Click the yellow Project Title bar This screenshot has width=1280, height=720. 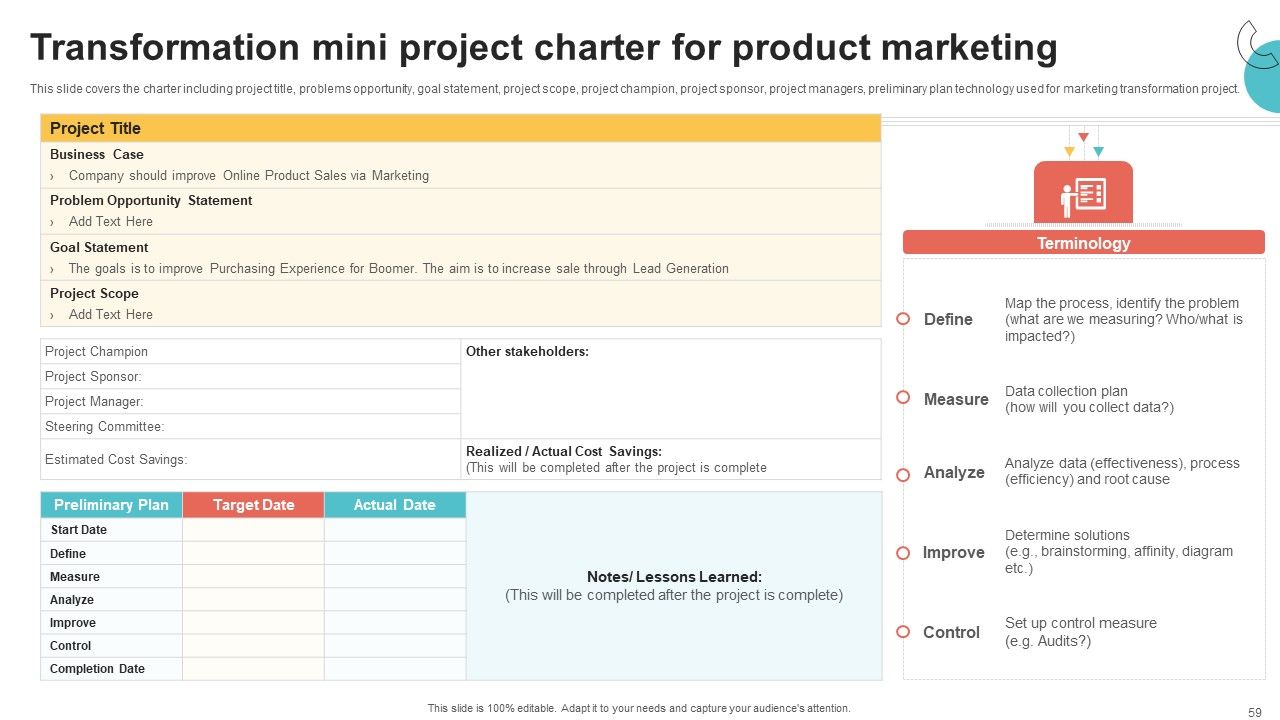tap(461, 128)
